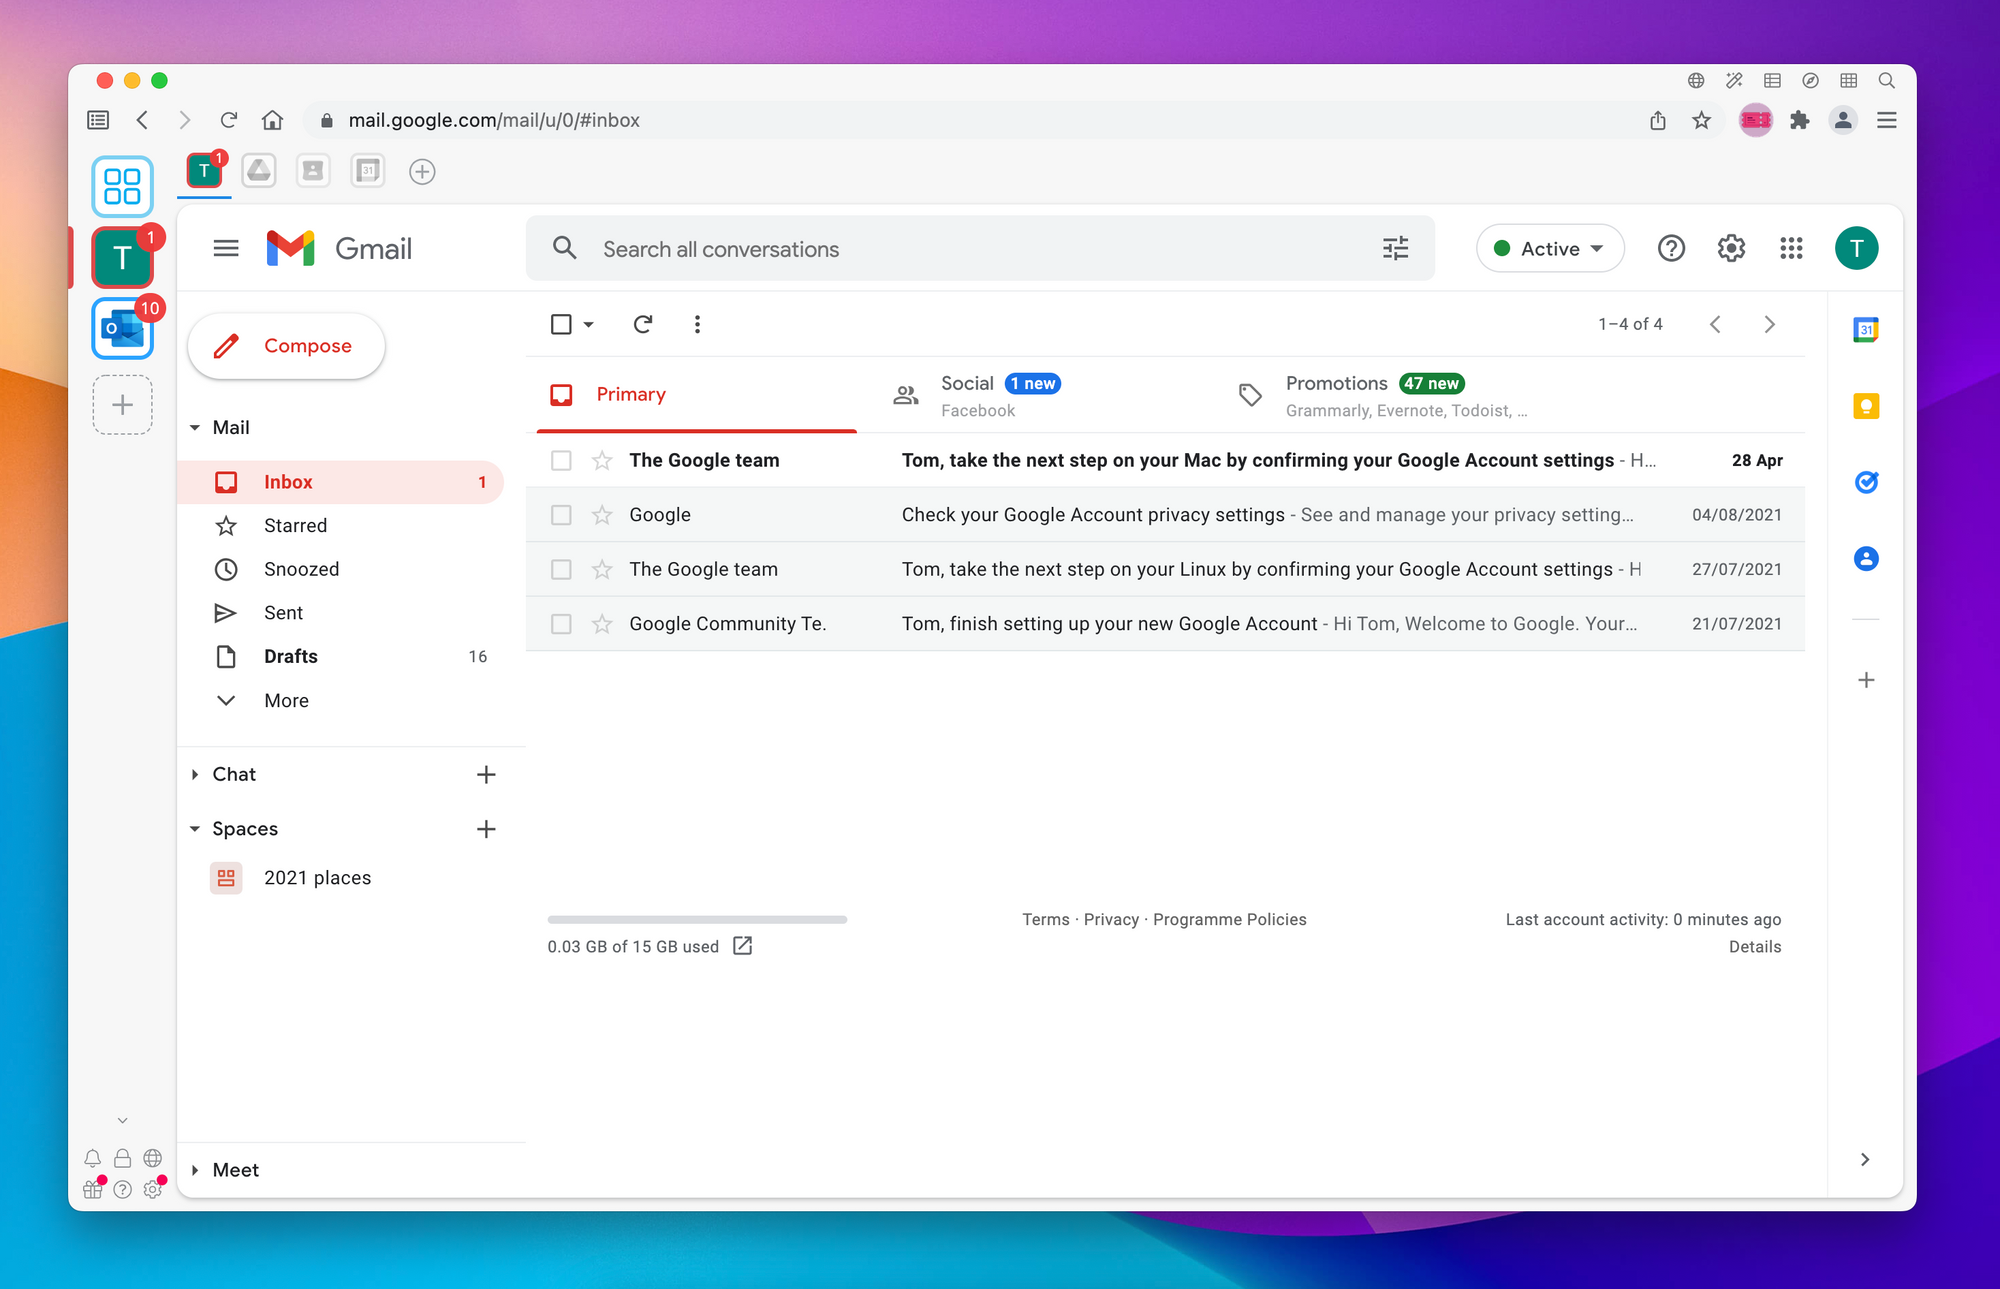2000x1289 pixels.
Task: Click checkbox next to The Google team email
Action: [560, 461]
